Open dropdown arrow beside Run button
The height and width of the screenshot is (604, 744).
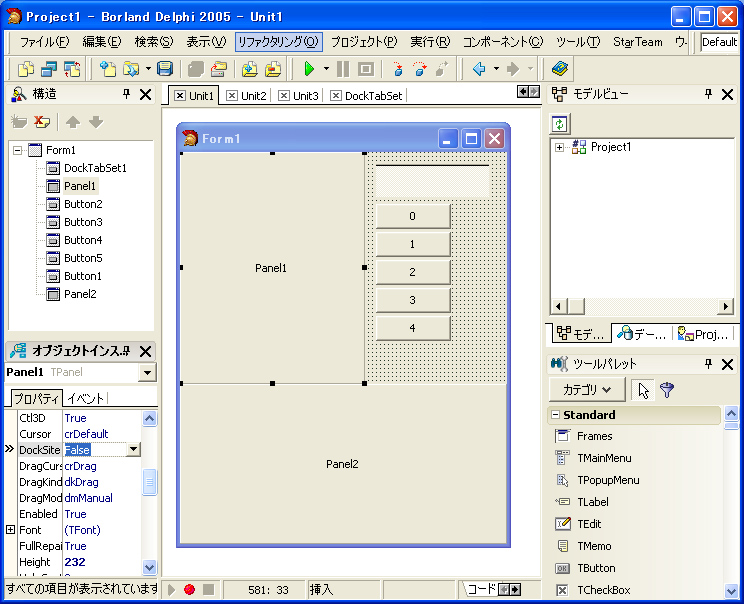pyautogui.click(x=326, y=69)
